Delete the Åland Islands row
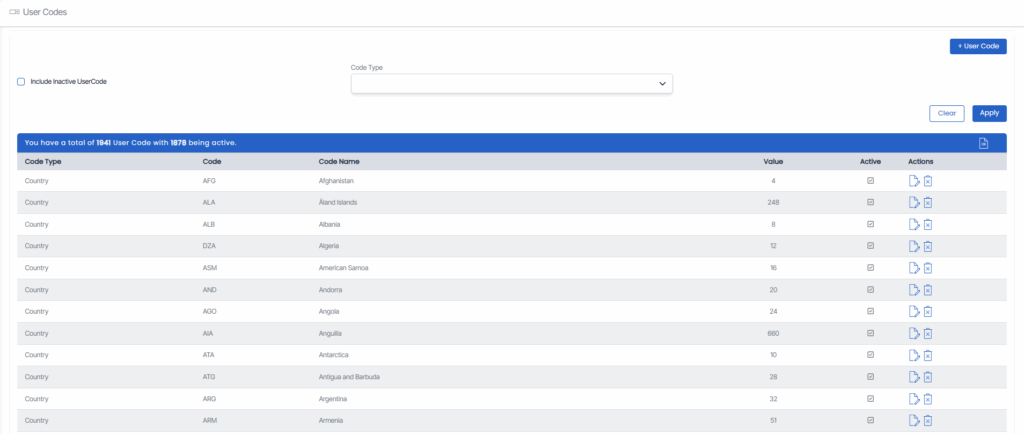Screen dimensions: 1024x434 (x=928, y=202)
